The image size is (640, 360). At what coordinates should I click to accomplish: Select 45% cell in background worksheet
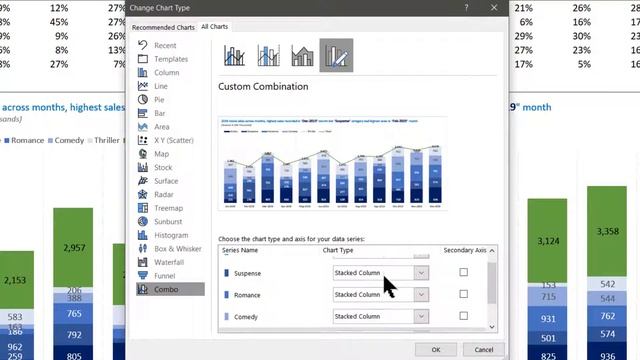[x=59, y=22]
